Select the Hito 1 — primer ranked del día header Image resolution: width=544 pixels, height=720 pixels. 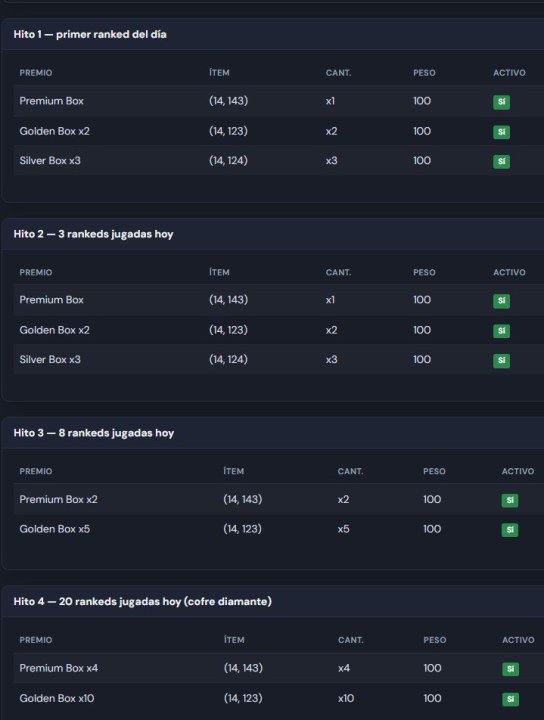point(90,34)
